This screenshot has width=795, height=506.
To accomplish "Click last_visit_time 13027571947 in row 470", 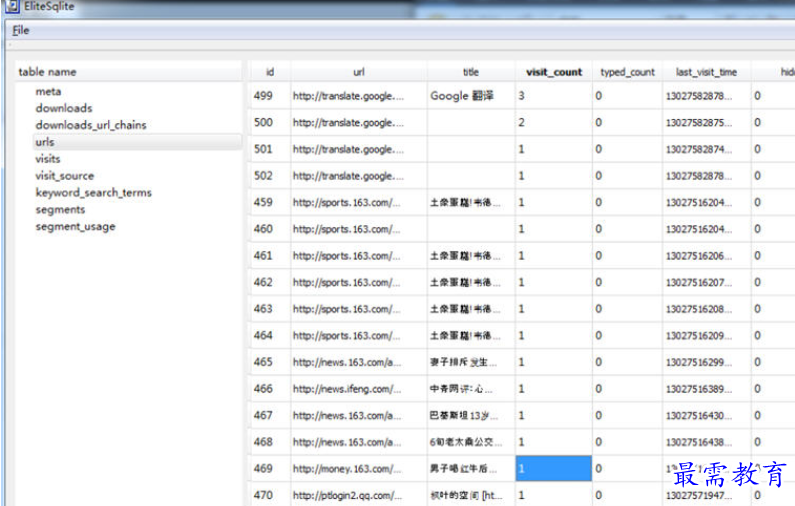I will tap(706, 495).
